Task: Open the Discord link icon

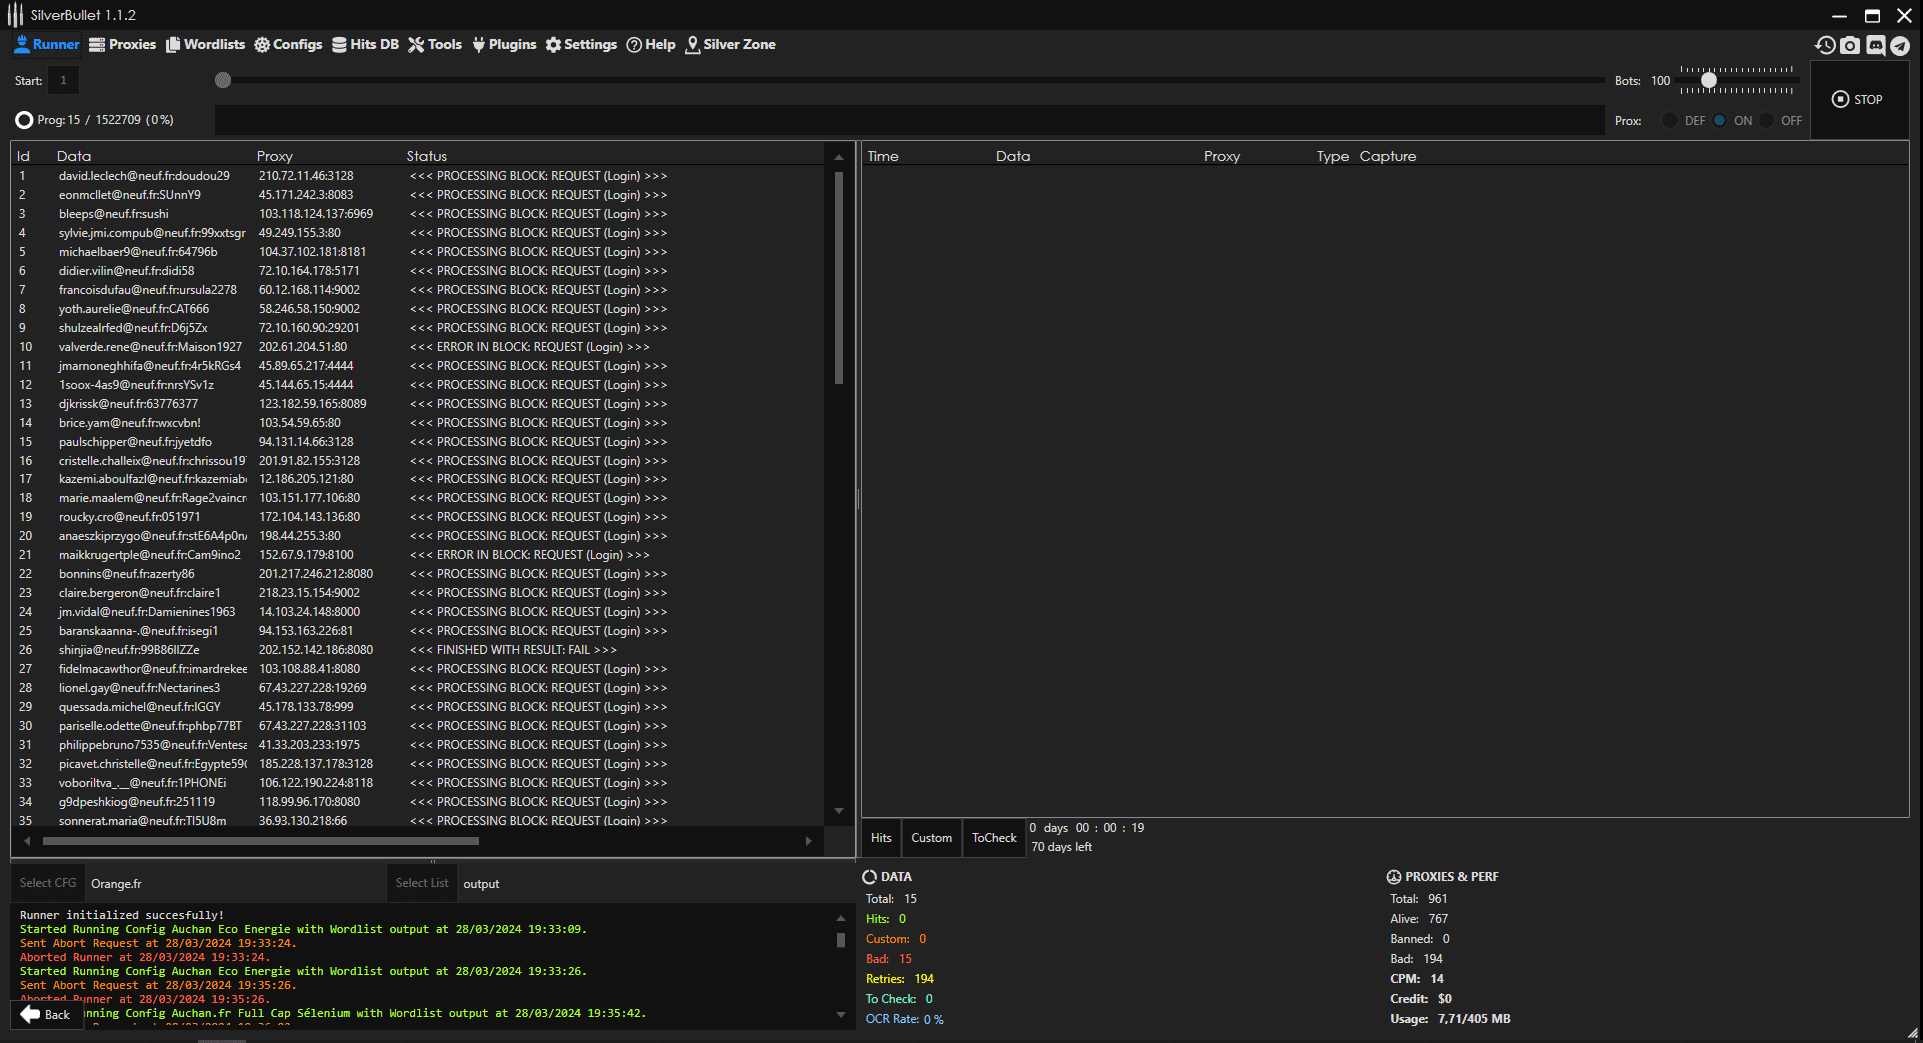Action: 1875,45
